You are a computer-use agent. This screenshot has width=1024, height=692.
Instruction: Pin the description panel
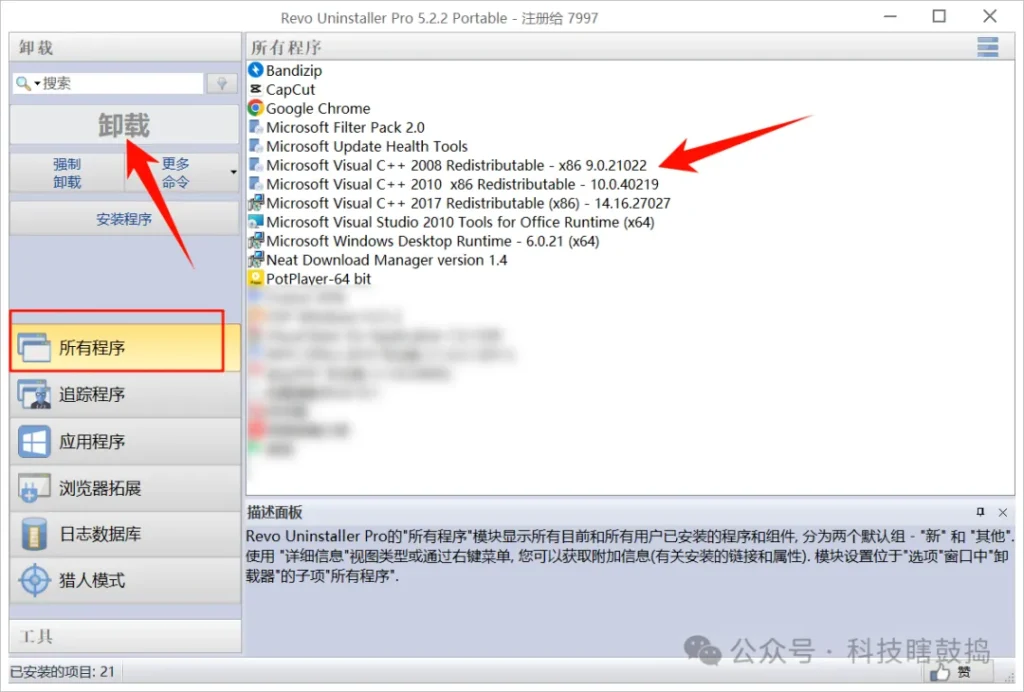[x=980, y=512]
